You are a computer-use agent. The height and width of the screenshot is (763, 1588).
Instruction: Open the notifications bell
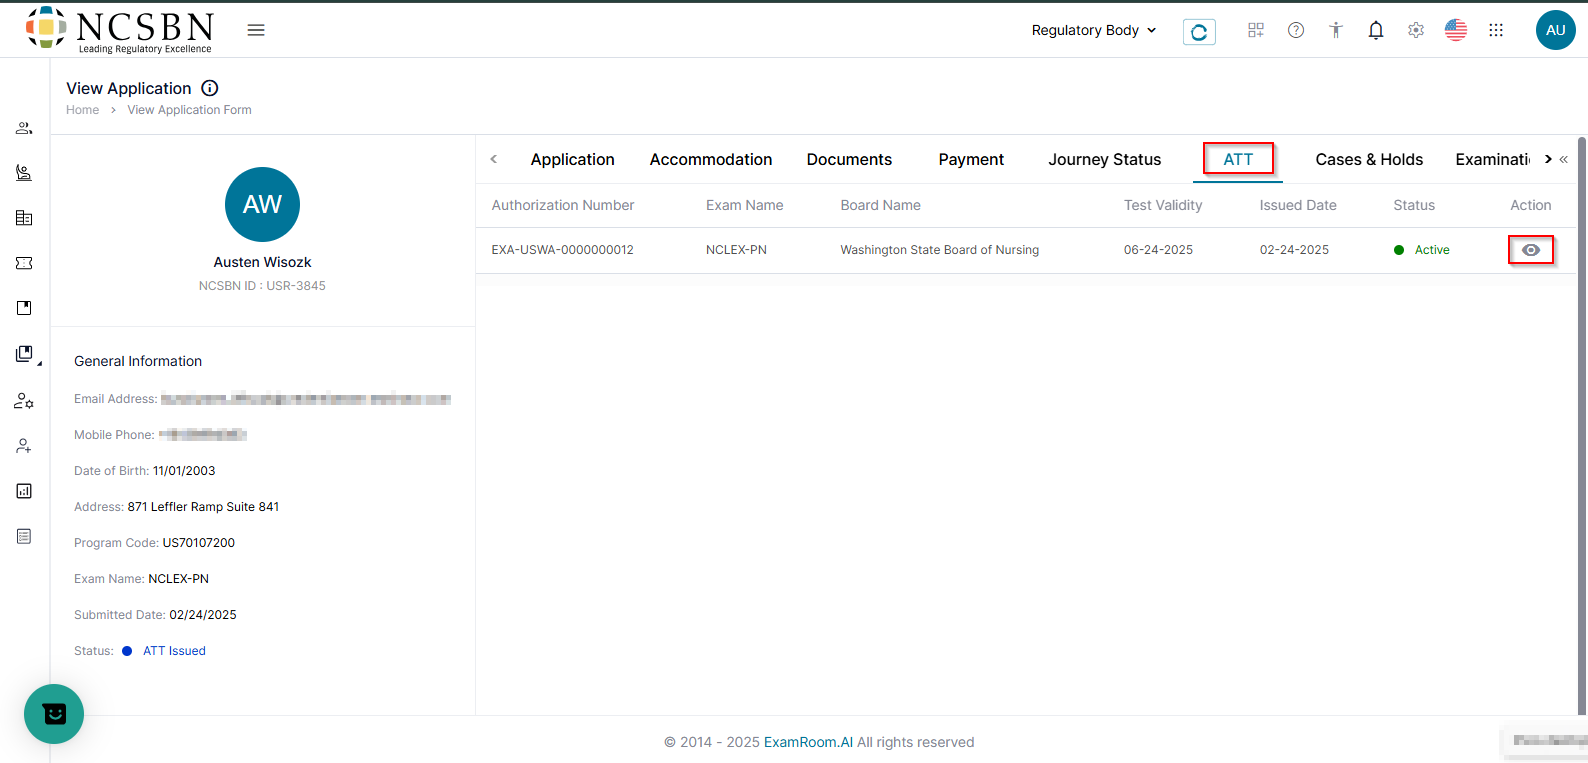[x=1376, y=31]
